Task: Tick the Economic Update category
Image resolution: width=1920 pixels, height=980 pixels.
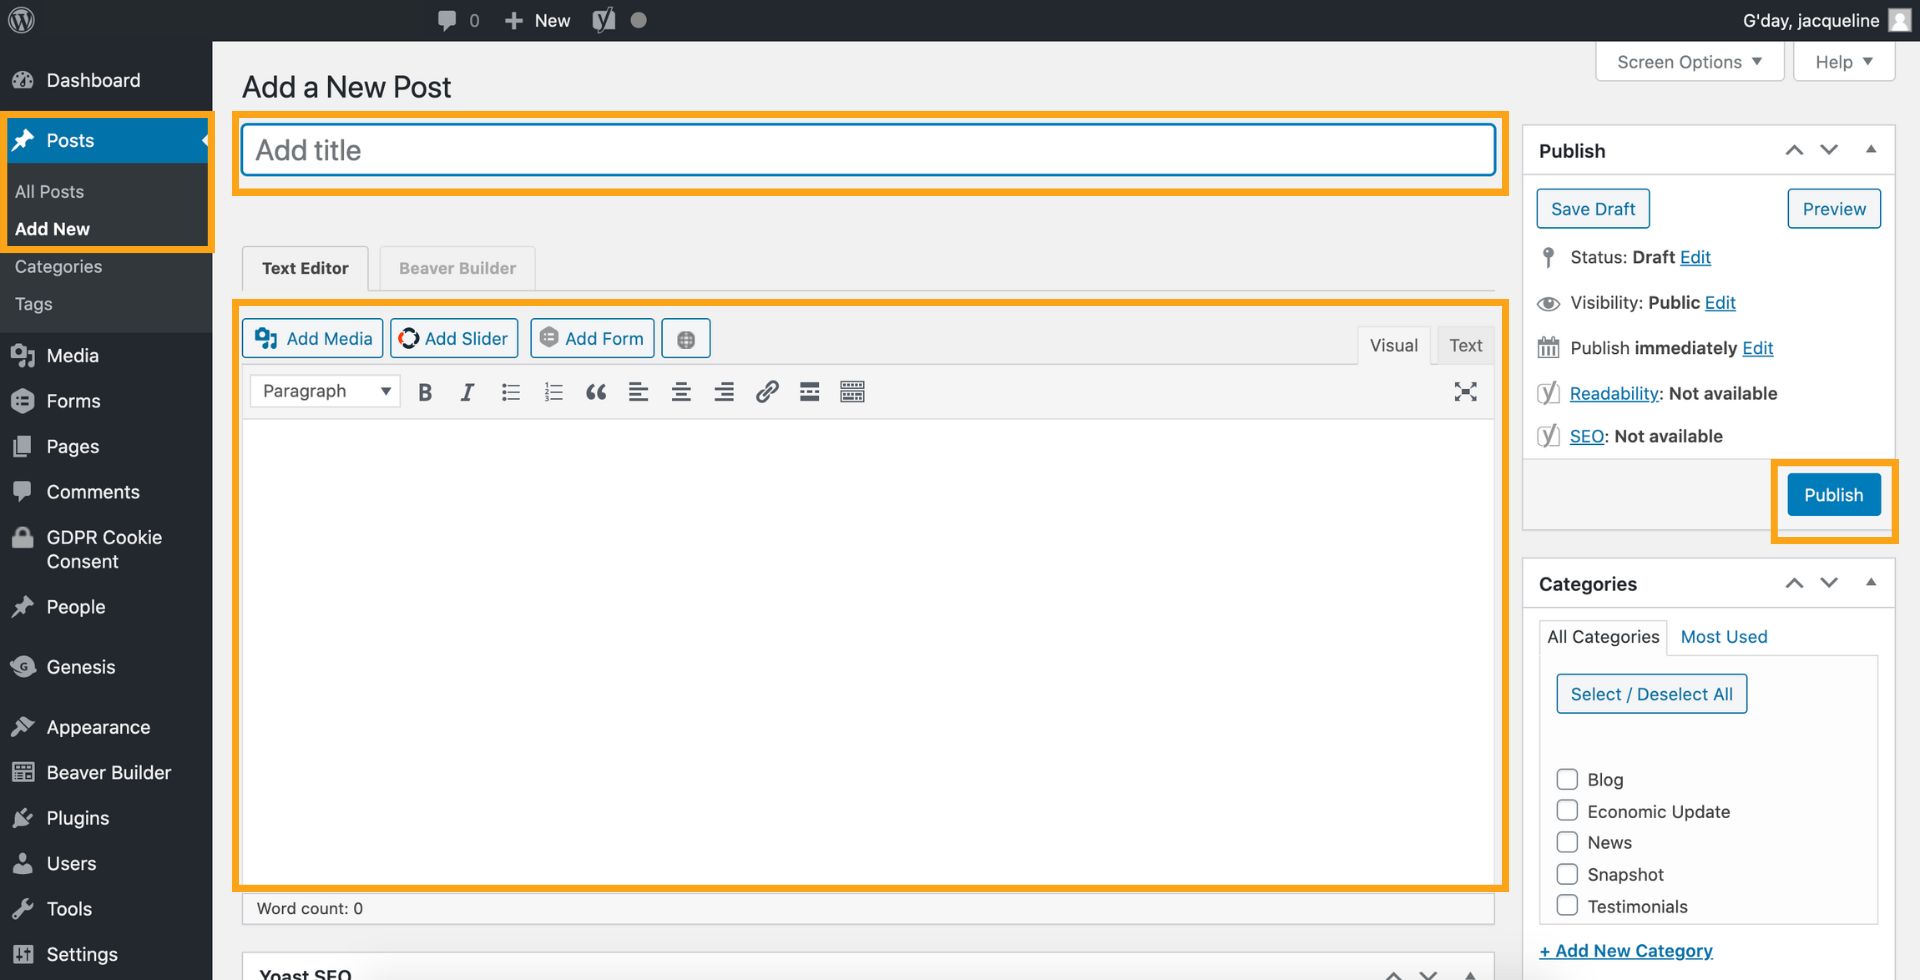Action: 1567,811
